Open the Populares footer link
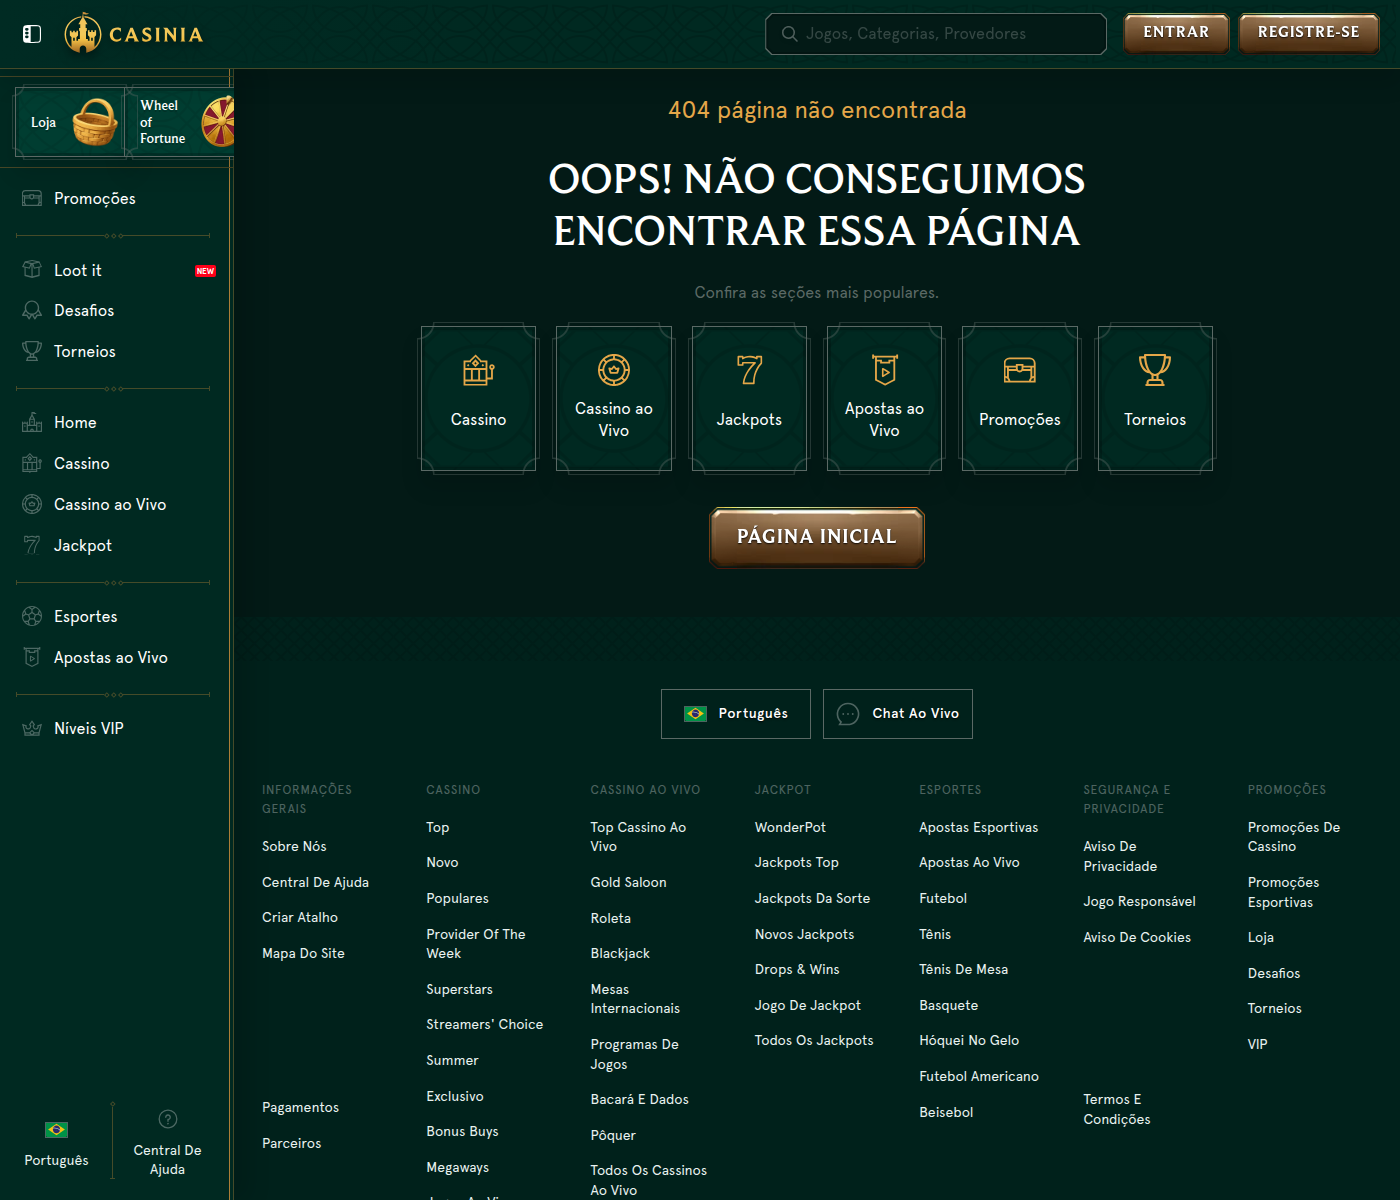1400x1200 pixels. click(457, 899)
